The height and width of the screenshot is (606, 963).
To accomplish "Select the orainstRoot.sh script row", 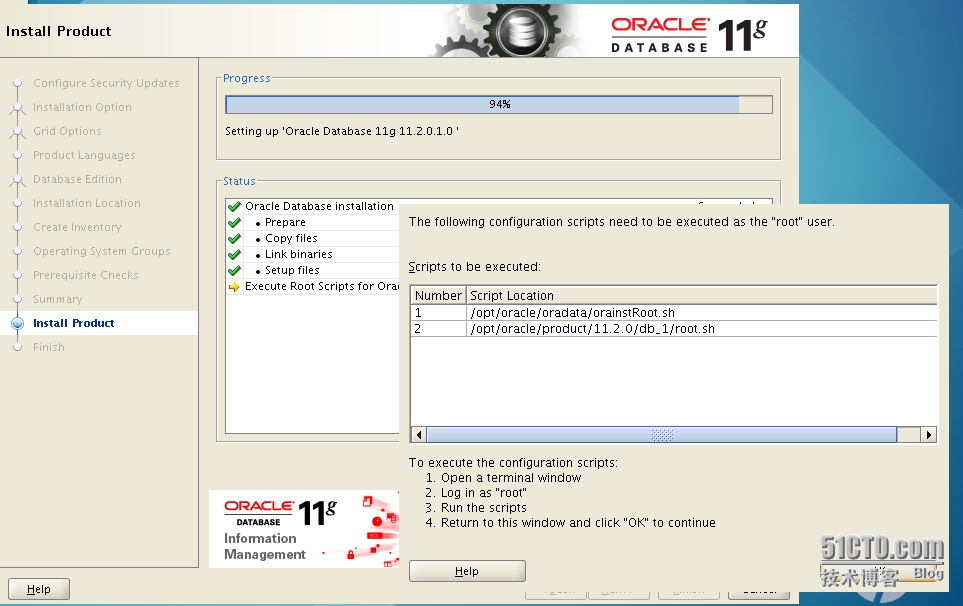I will coord(674,313).
